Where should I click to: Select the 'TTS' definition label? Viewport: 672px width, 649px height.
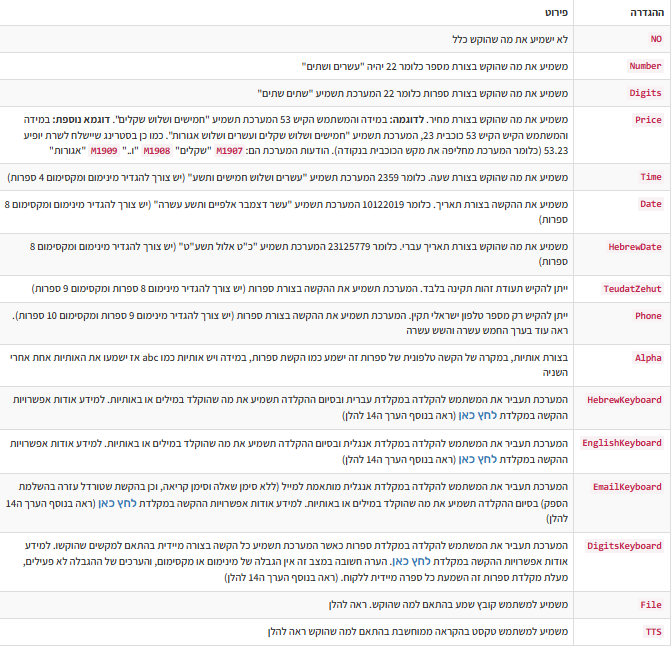click(653, 632)
